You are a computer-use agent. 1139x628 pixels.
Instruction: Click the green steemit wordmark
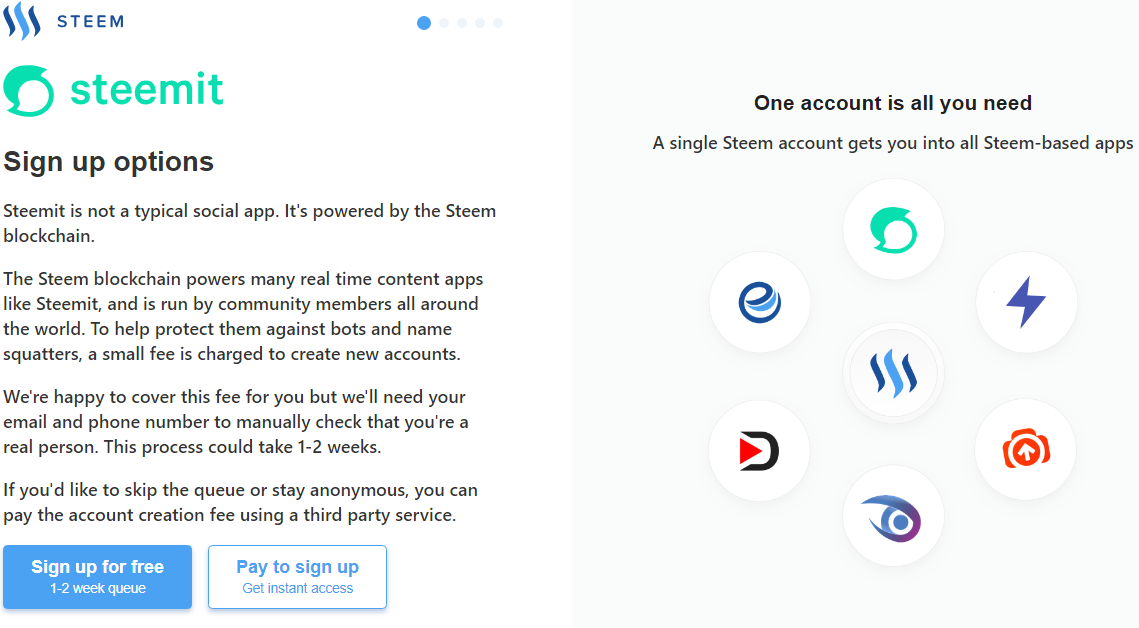pos(147,90)
